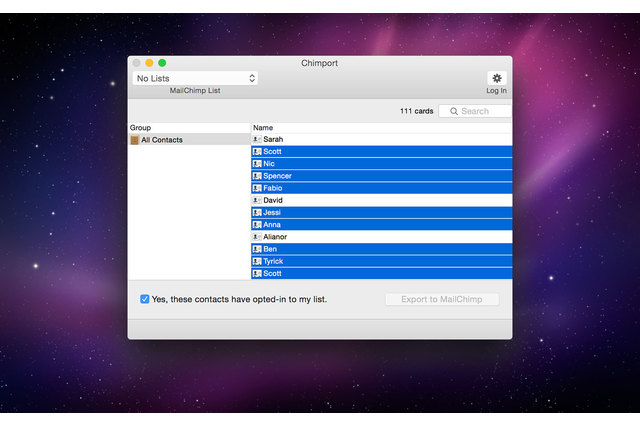Viewport: 640px width, 426px height.
Task: Click the Log In label
Action: click(496, 91)
